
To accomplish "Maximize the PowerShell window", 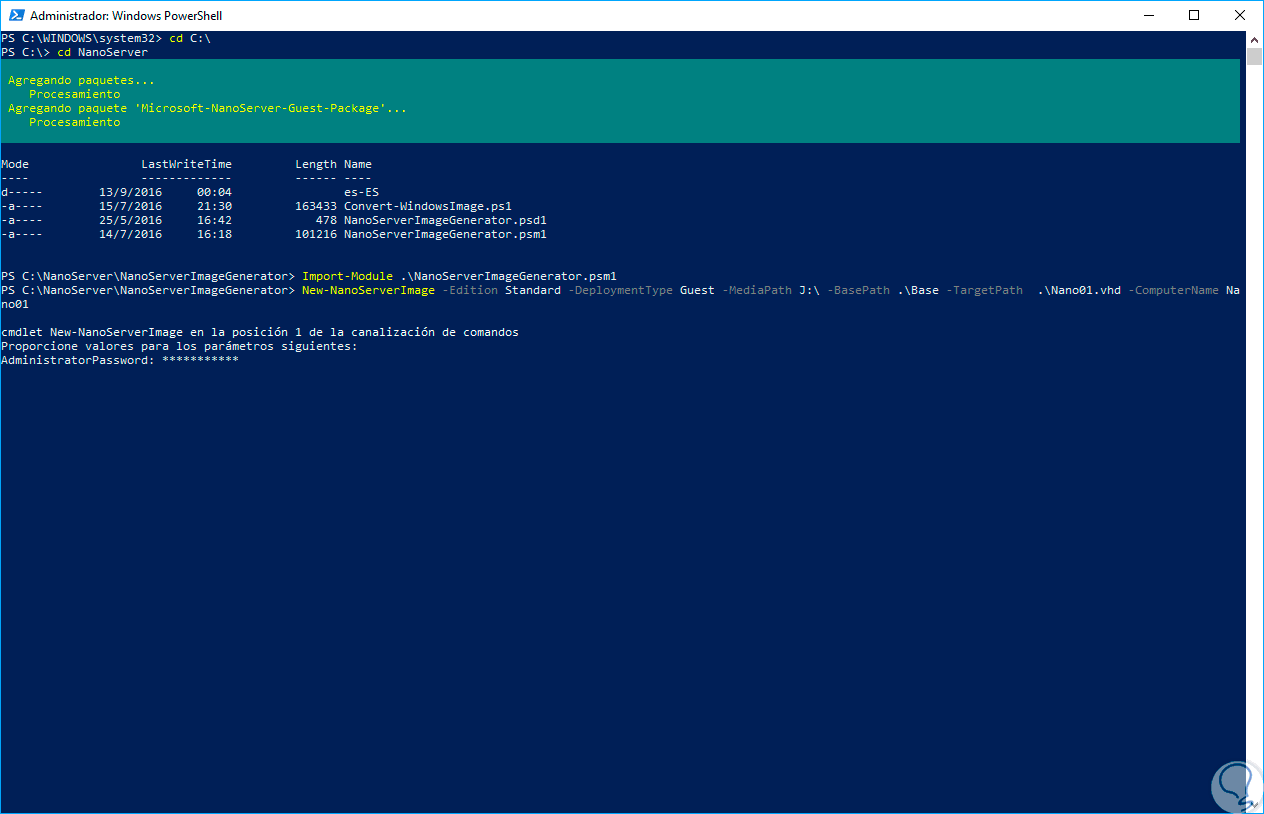I will click(1194, 15).
